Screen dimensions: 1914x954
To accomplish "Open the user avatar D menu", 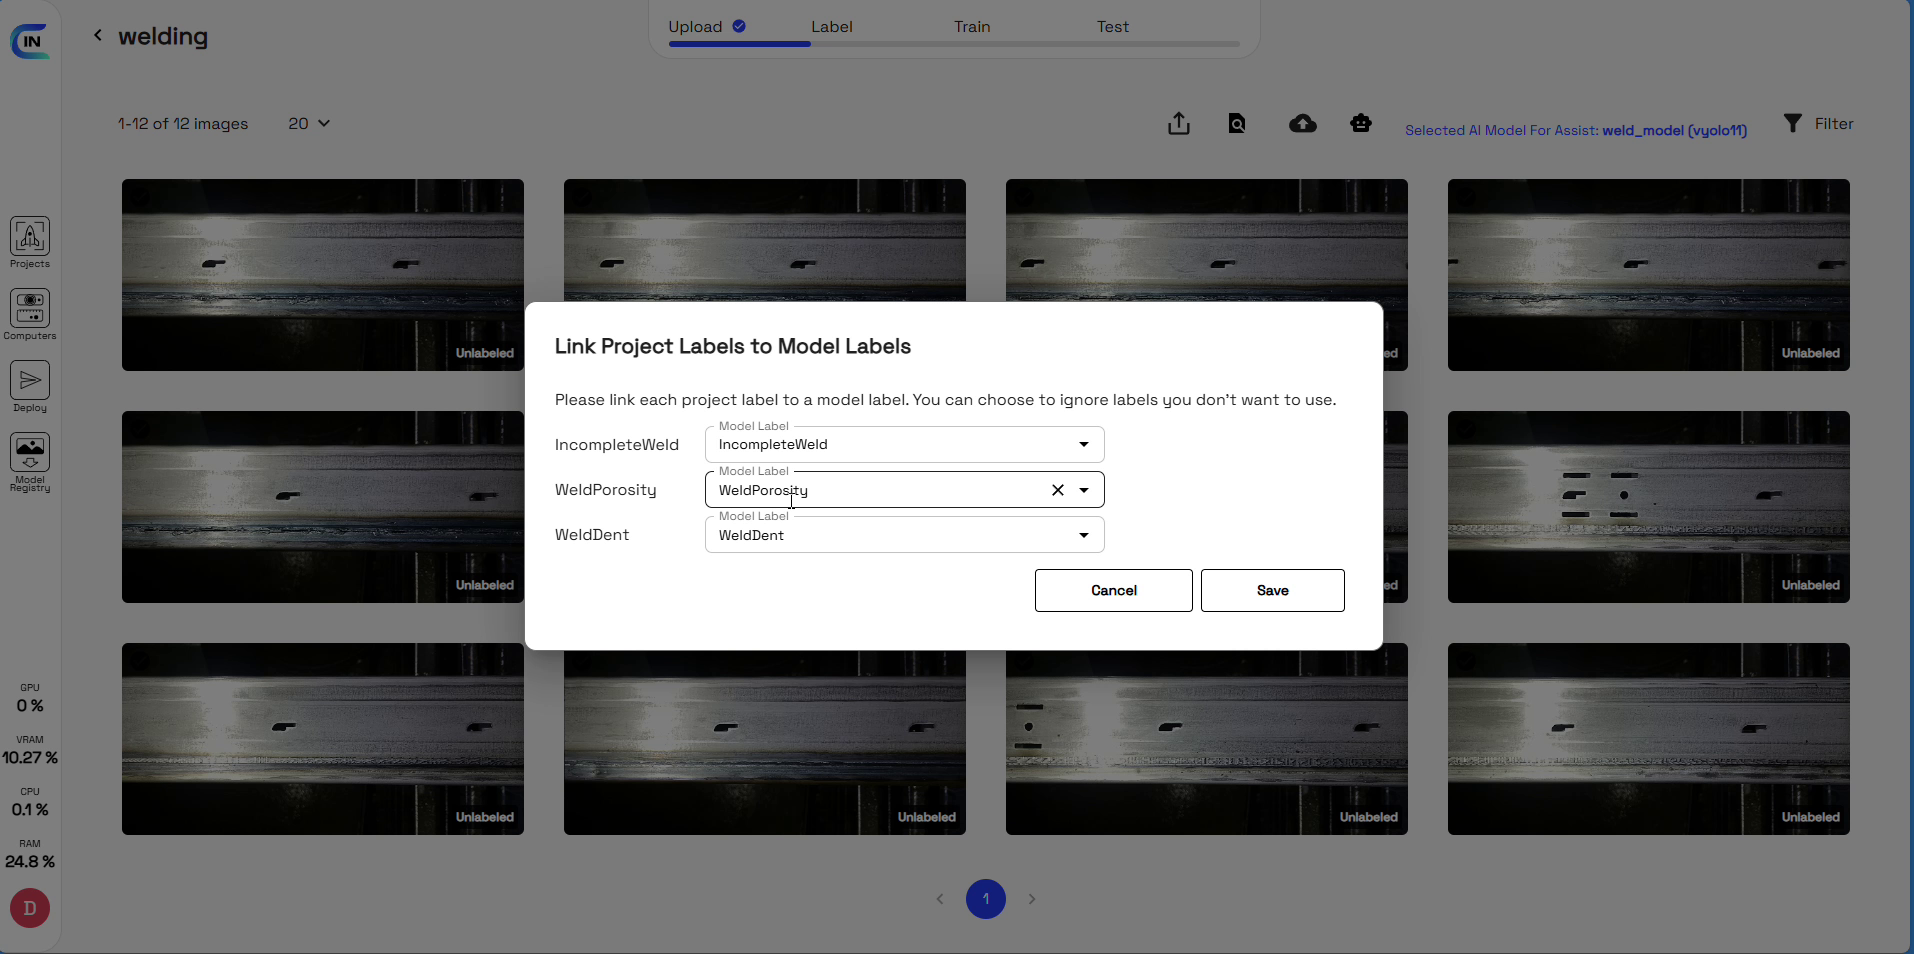I will tap(29, 908).
